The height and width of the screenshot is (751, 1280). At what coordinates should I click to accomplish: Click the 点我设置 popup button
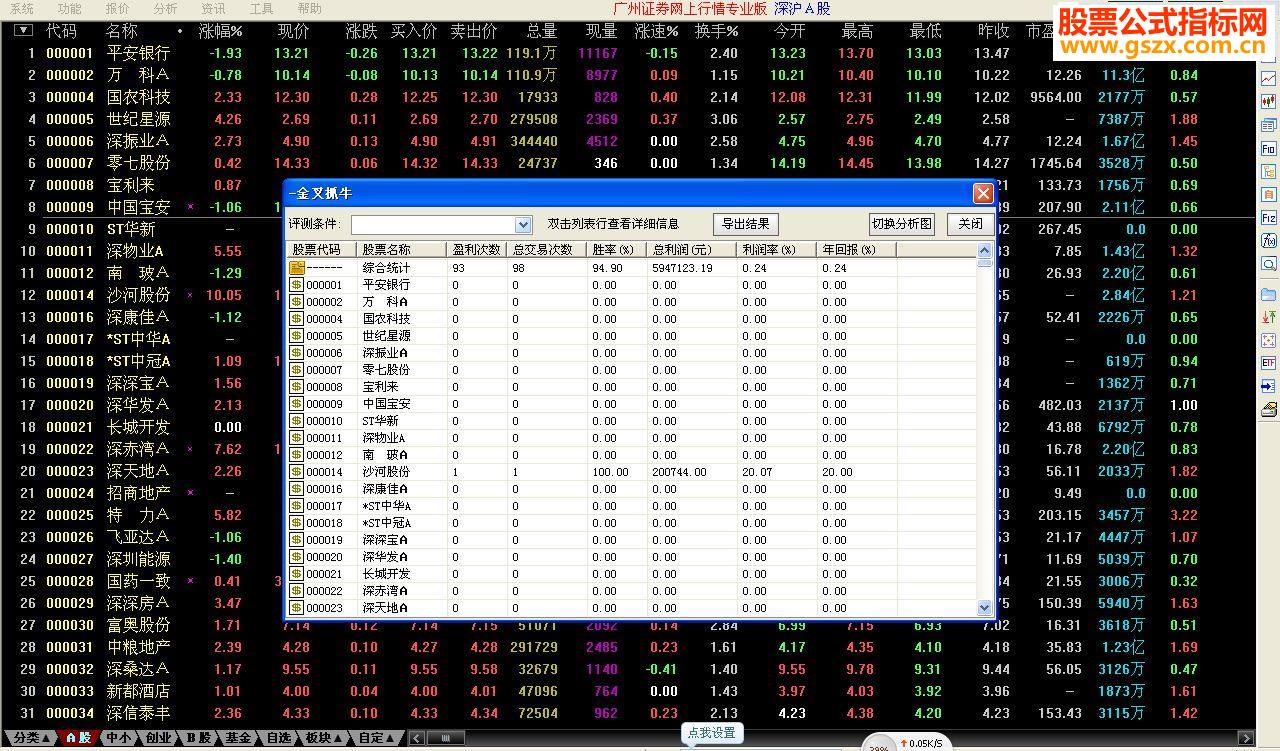pyautogui.click(x=711, y=733)
